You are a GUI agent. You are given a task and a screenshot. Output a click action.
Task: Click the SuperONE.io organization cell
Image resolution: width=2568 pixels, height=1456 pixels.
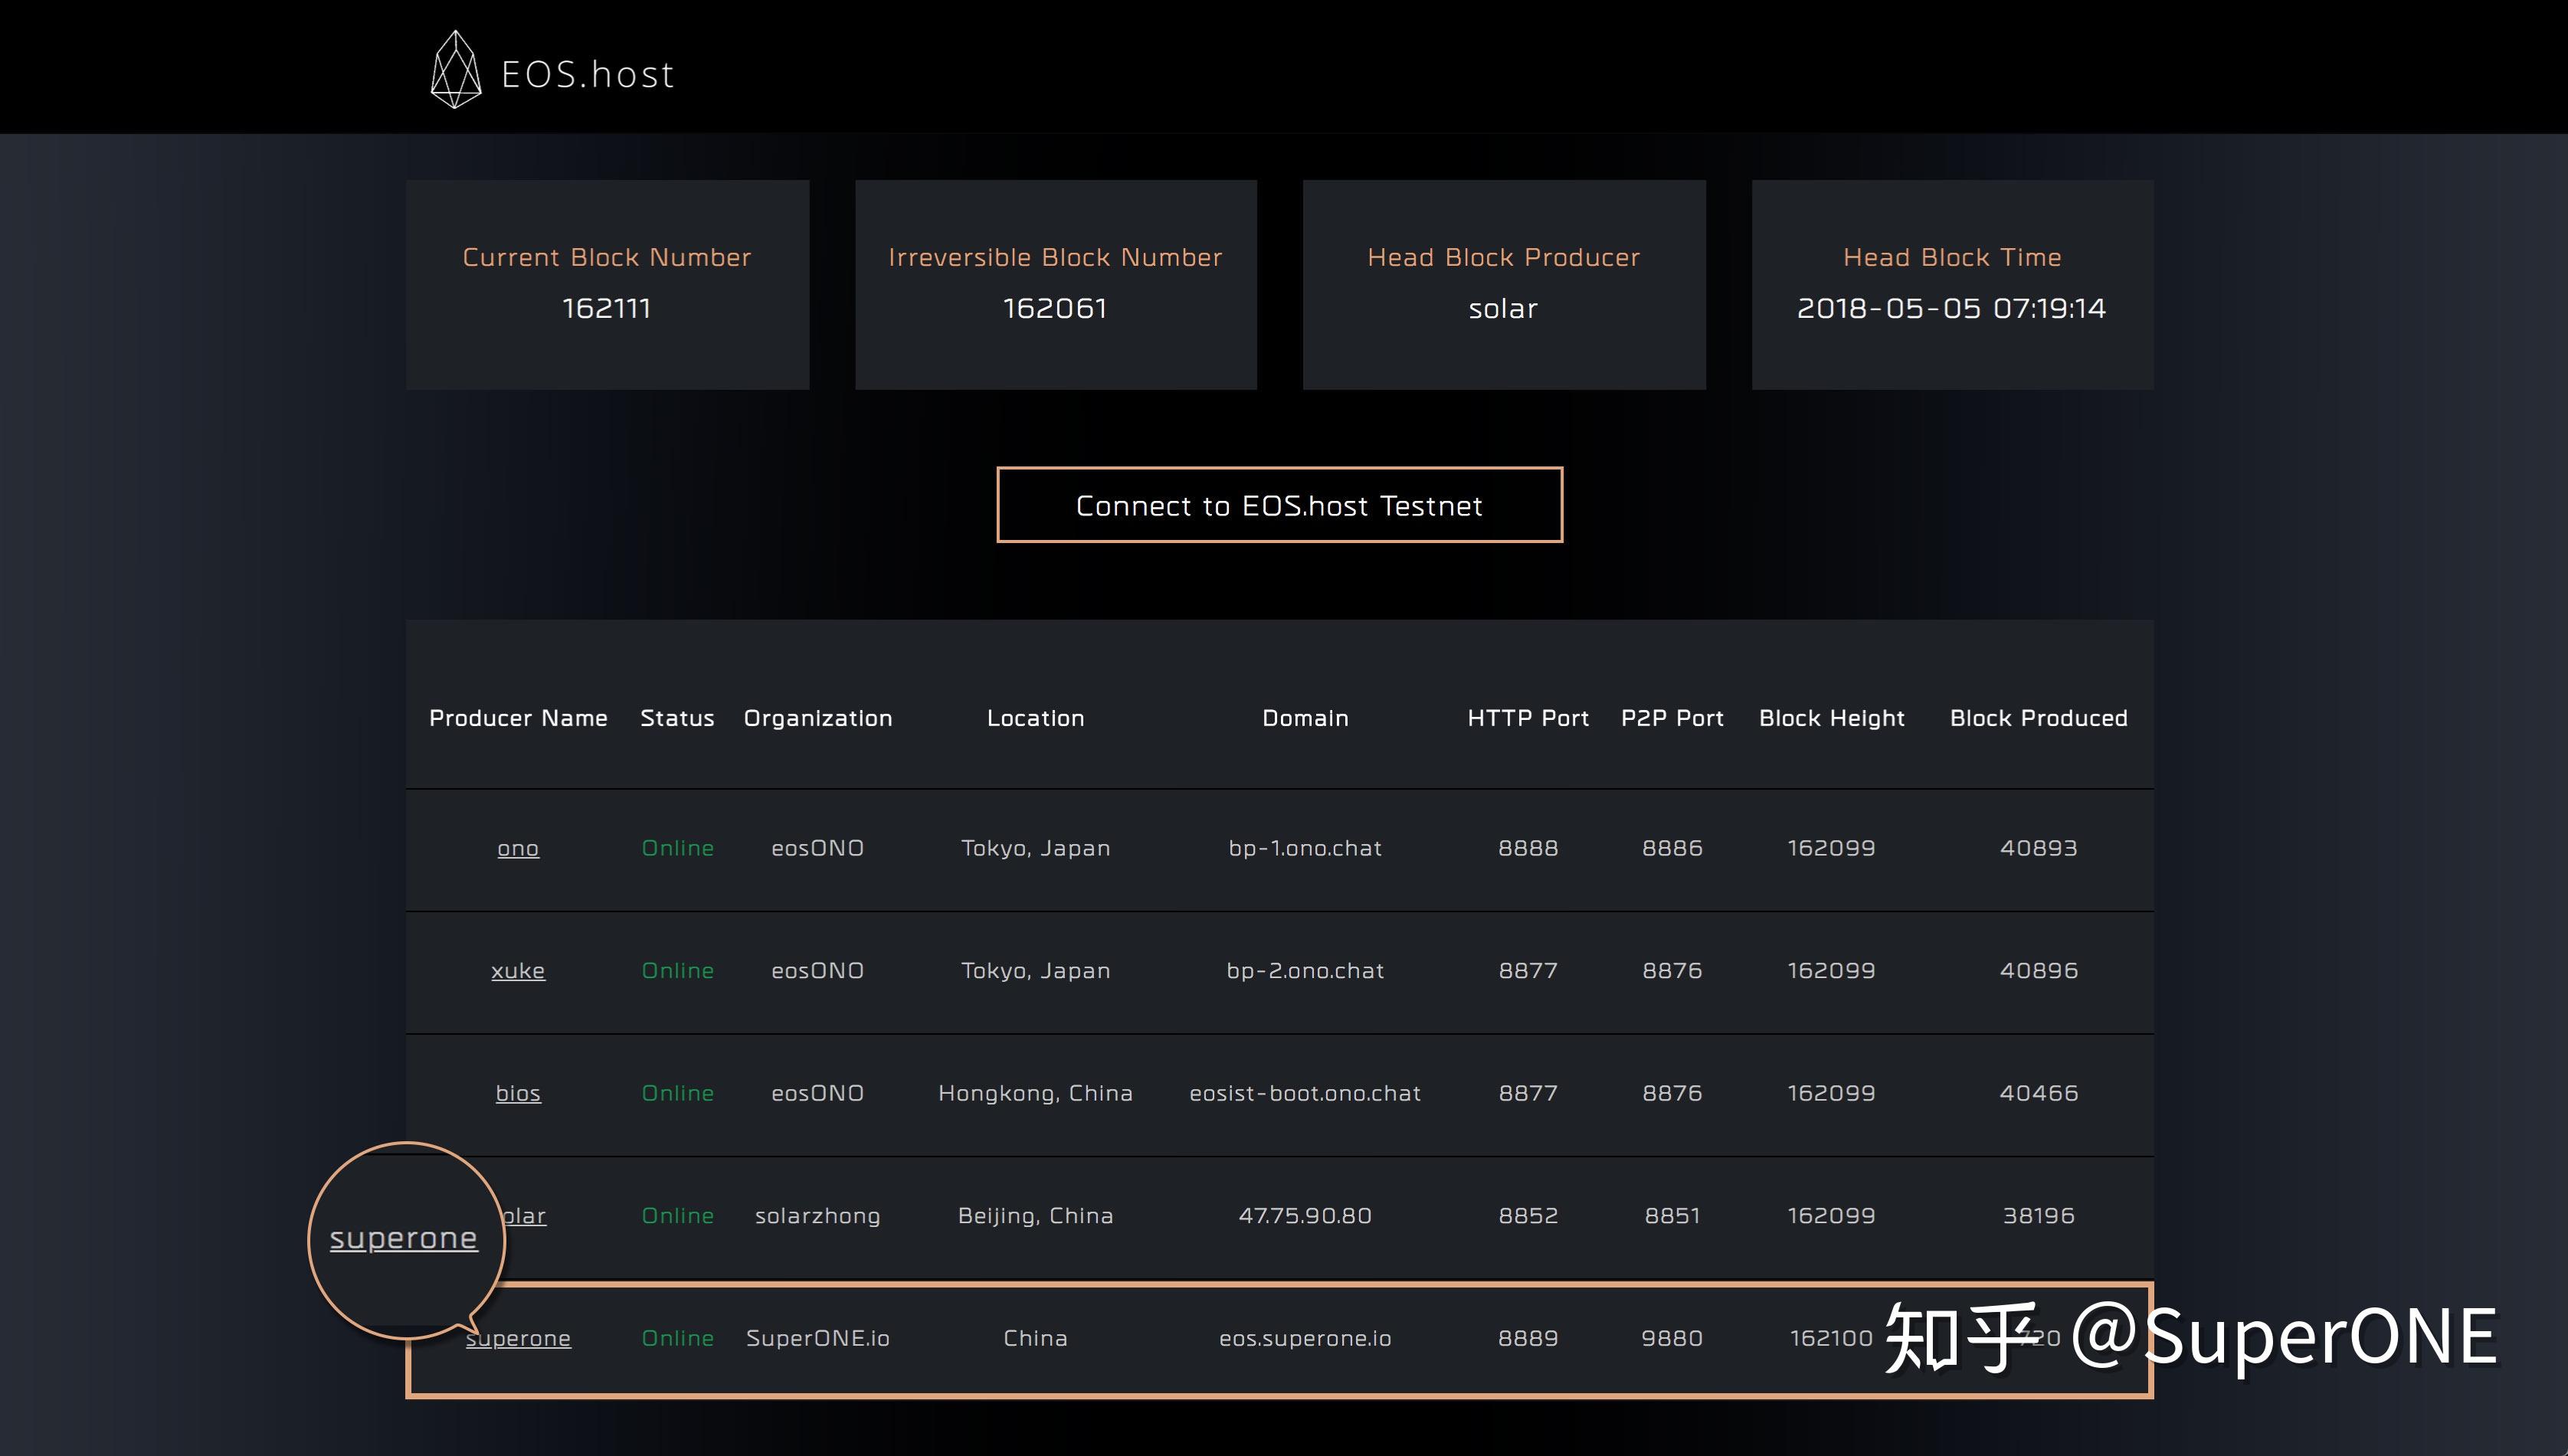click(818, 1339)
